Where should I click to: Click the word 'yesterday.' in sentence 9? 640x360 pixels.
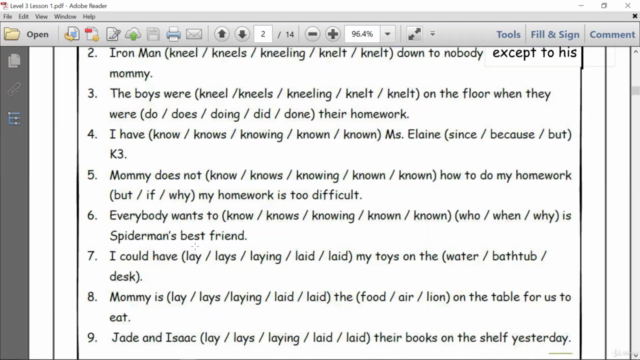pyautogui.click(x=541, y=338)
